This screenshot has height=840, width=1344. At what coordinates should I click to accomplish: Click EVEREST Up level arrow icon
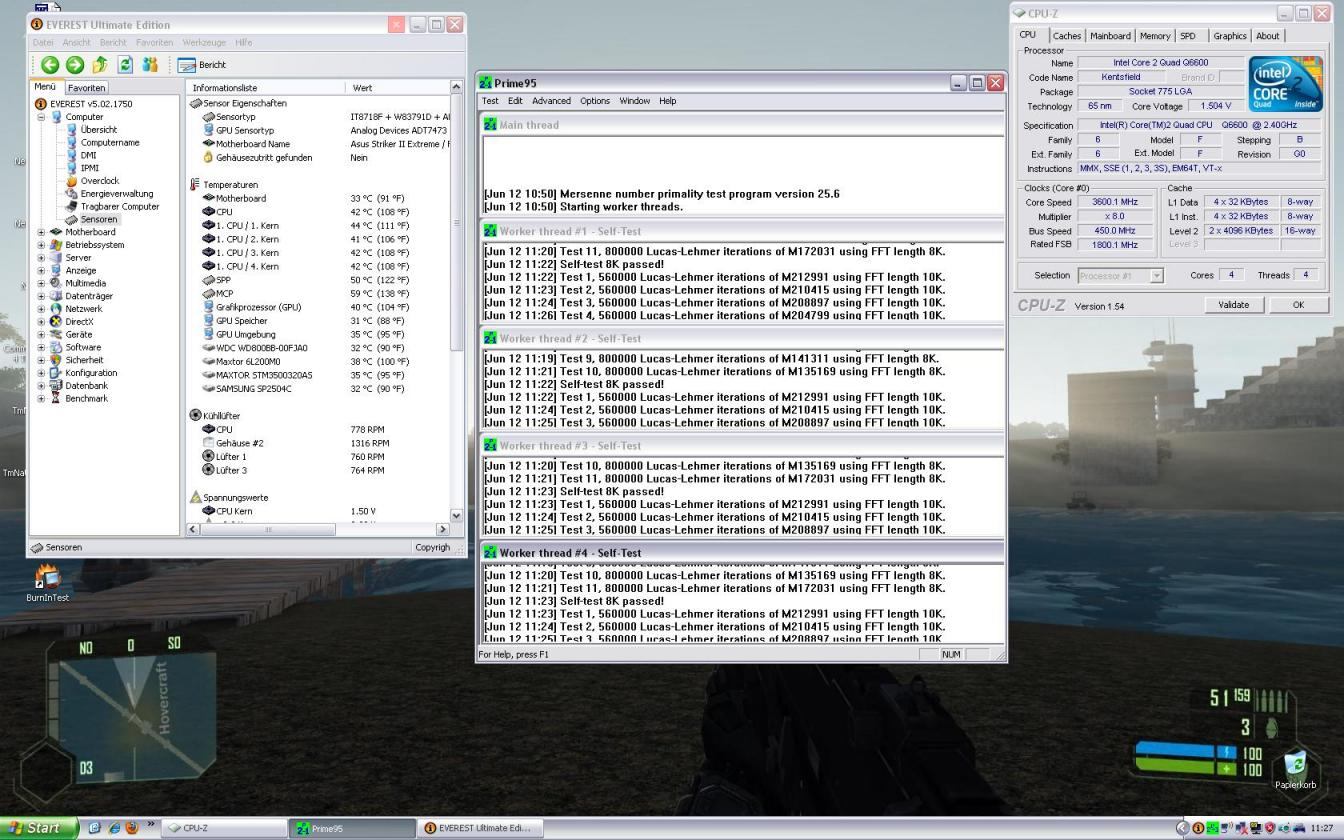pyautogui.click(x=100, y=65)
